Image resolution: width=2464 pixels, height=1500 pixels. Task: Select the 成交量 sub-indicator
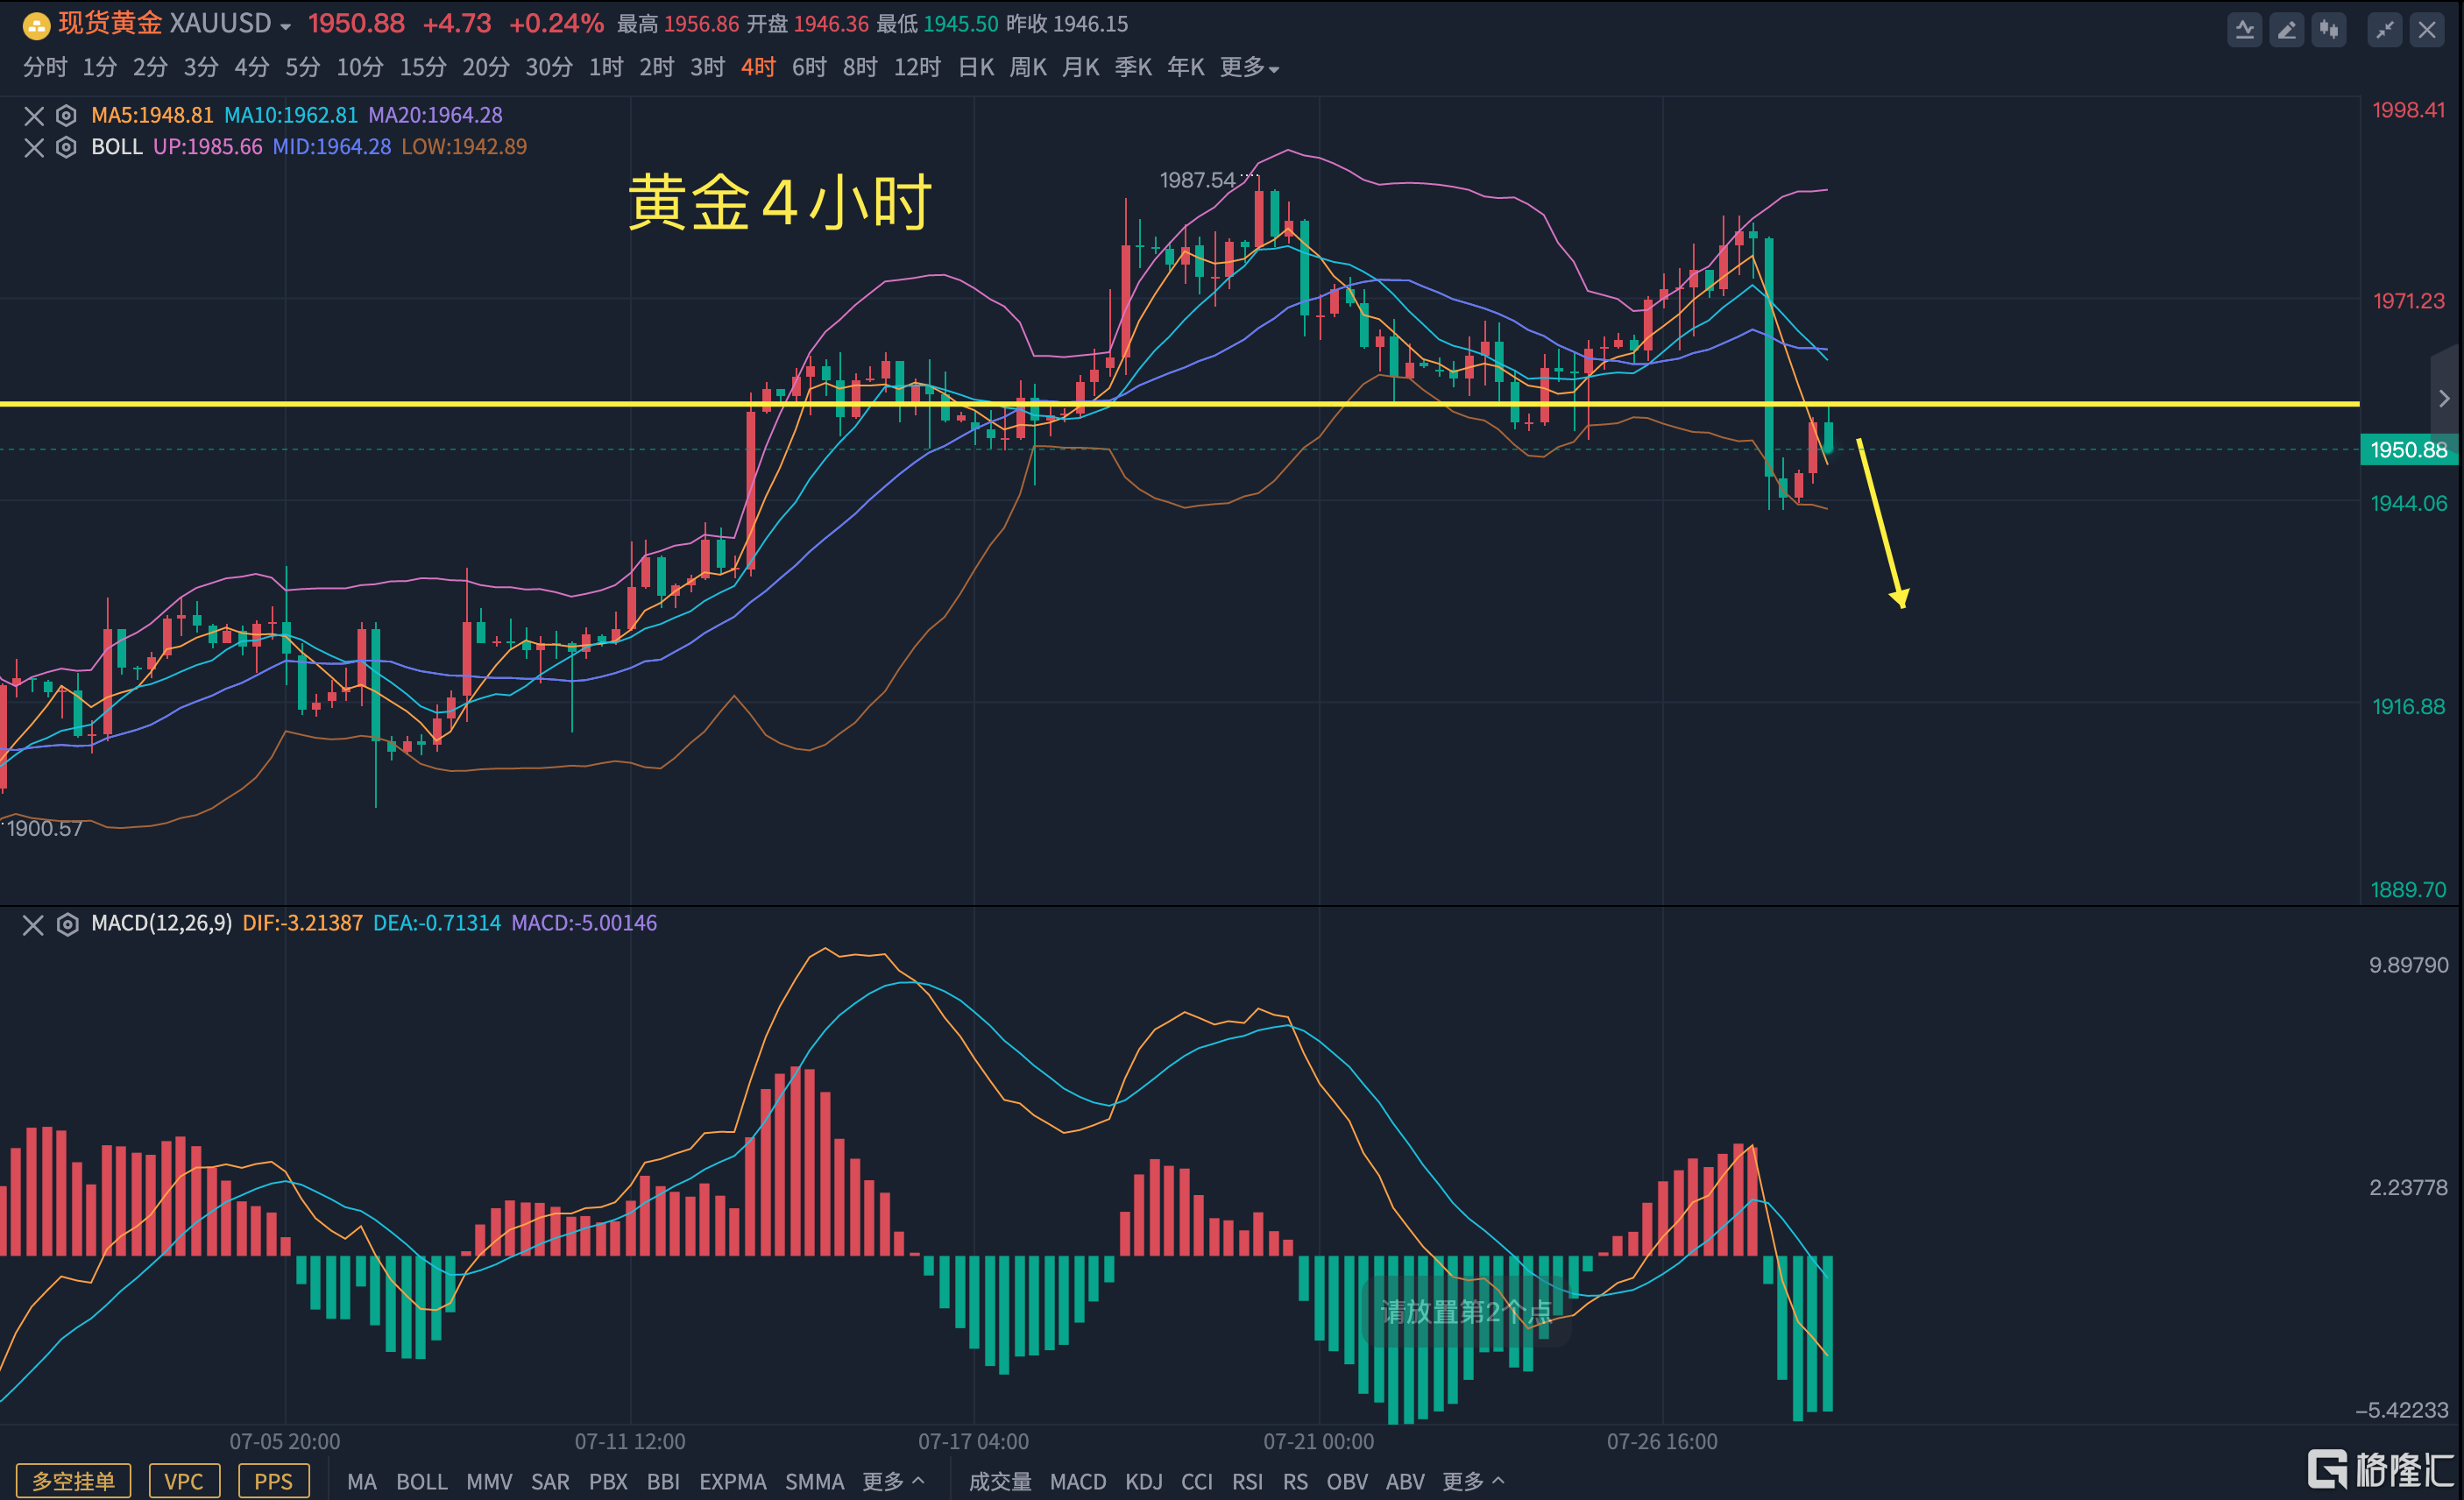coord(1000,1482)
